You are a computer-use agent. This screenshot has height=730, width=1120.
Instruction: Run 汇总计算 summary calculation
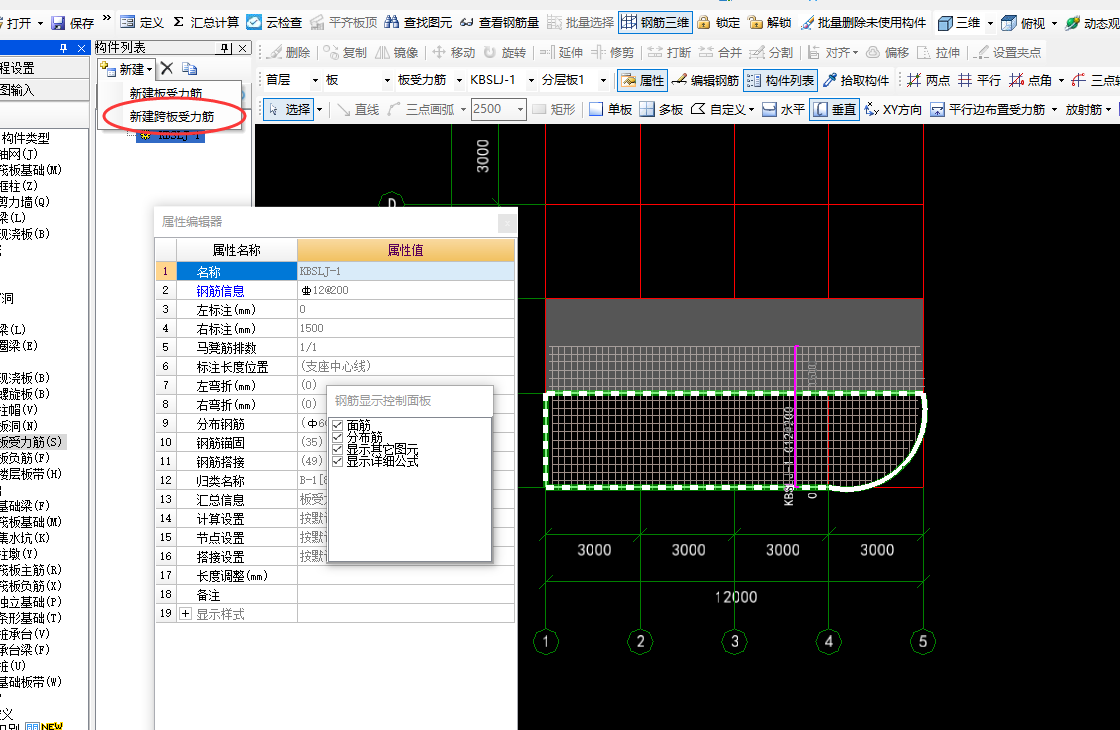[x=206, y=23]
